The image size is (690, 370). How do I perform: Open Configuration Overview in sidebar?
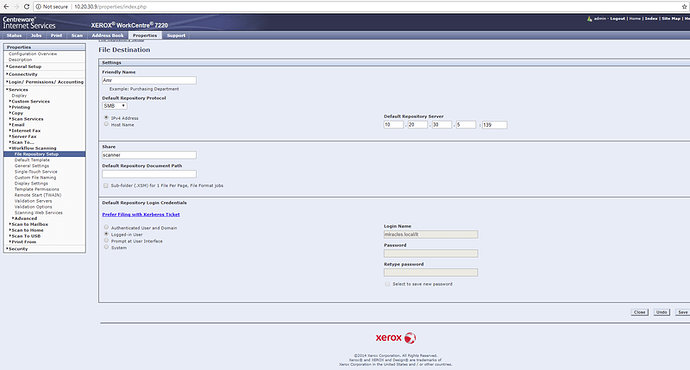[x=33, y=54]
